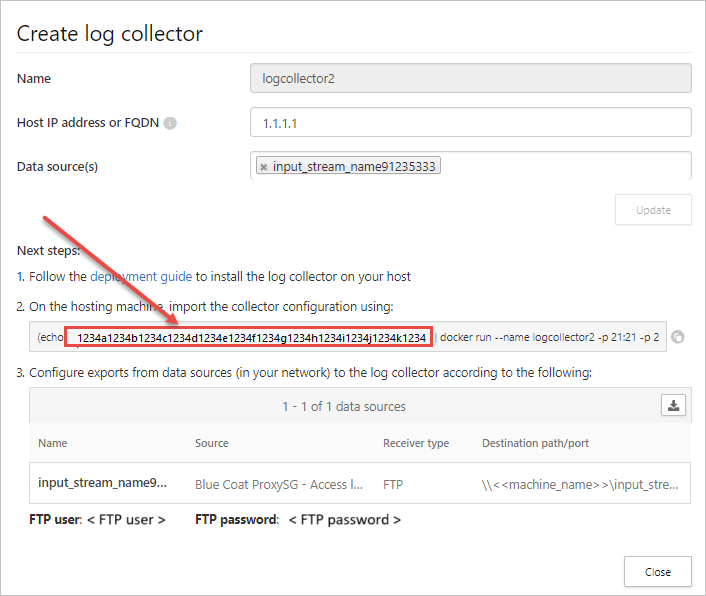Screen dimensions: 706x596
Task: Click the Source column header
Action: point(212,443)
